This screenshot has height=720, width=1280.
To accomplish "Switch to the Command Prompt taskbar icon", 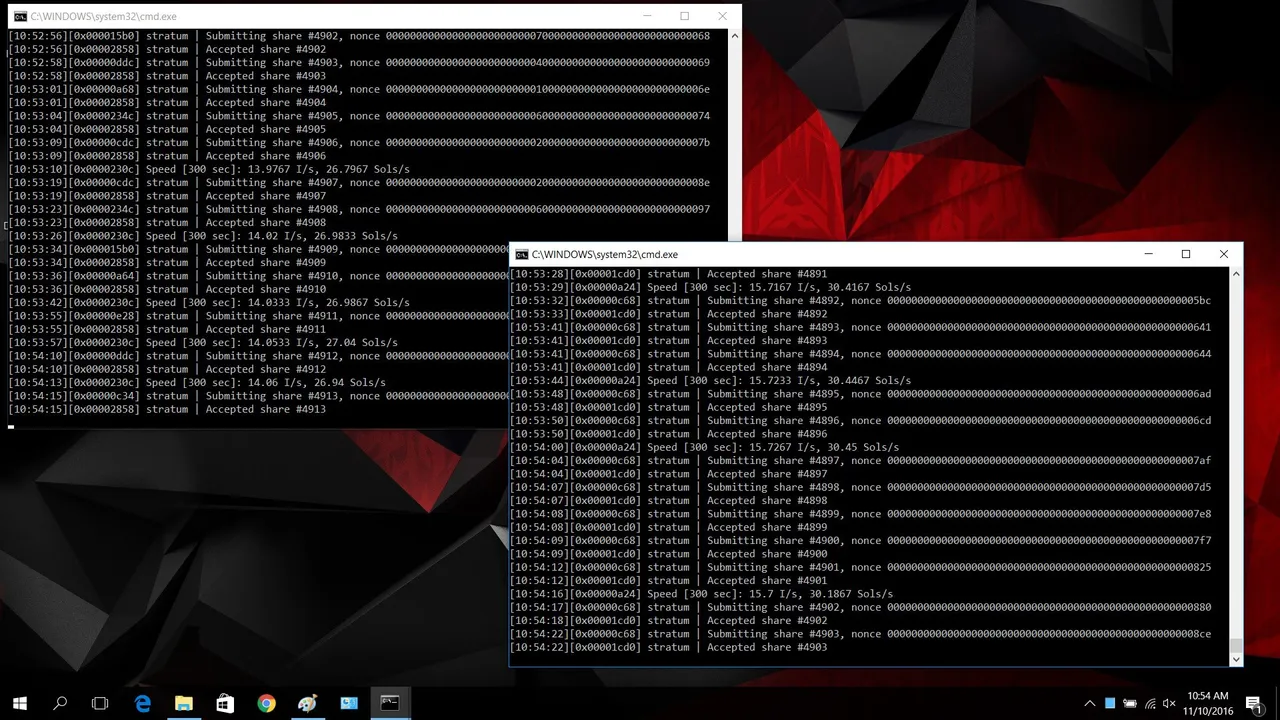I will tap(390, 703).
